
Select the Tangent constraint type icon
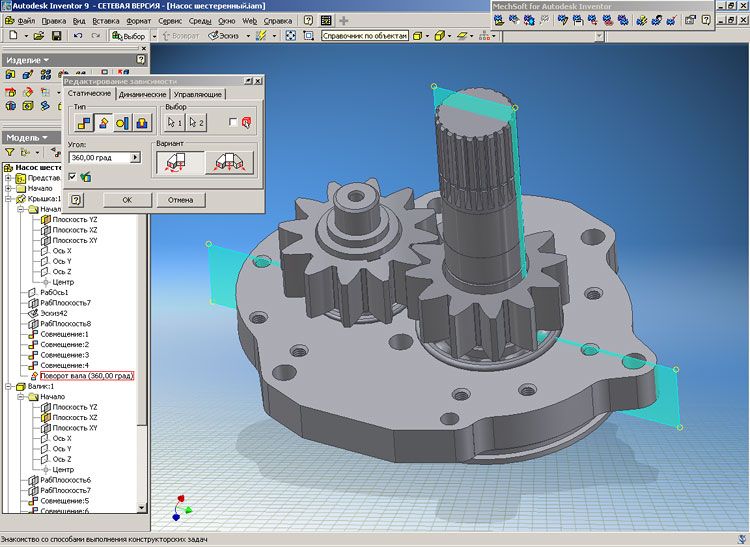(122, 123)
